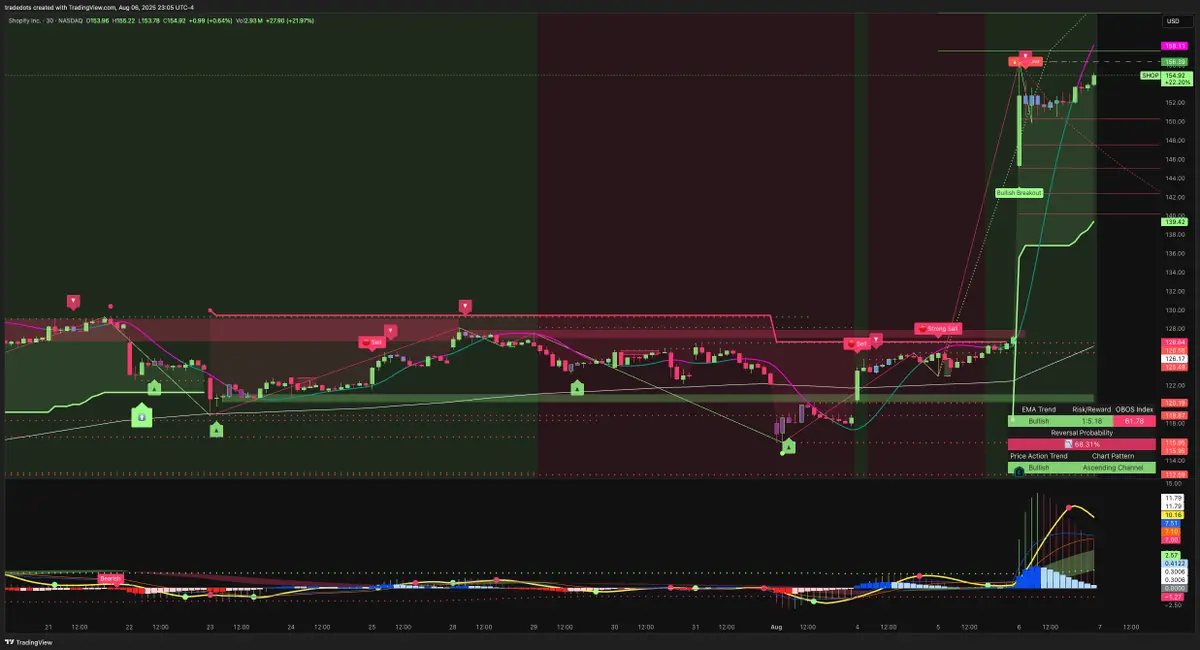Viewport: 1200px width, 650px height.
Task: Click the Reversal Probability 68.31% bar
Action: point(1081,444)
